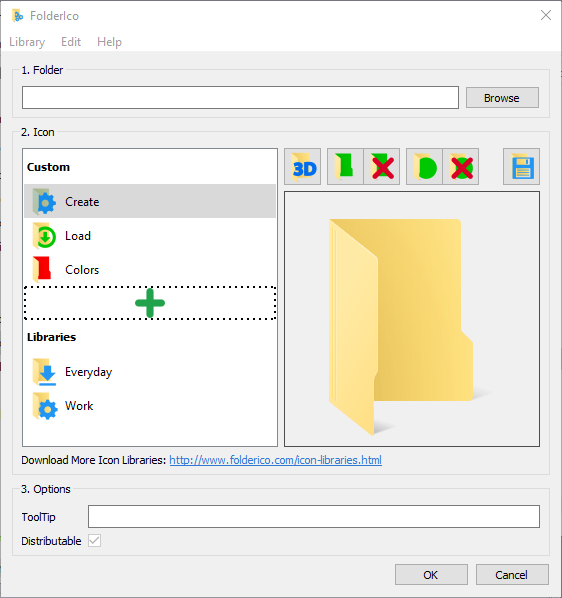Click the OK button
This screenshot has width=562, height=598.
click(x=431, y=575)
